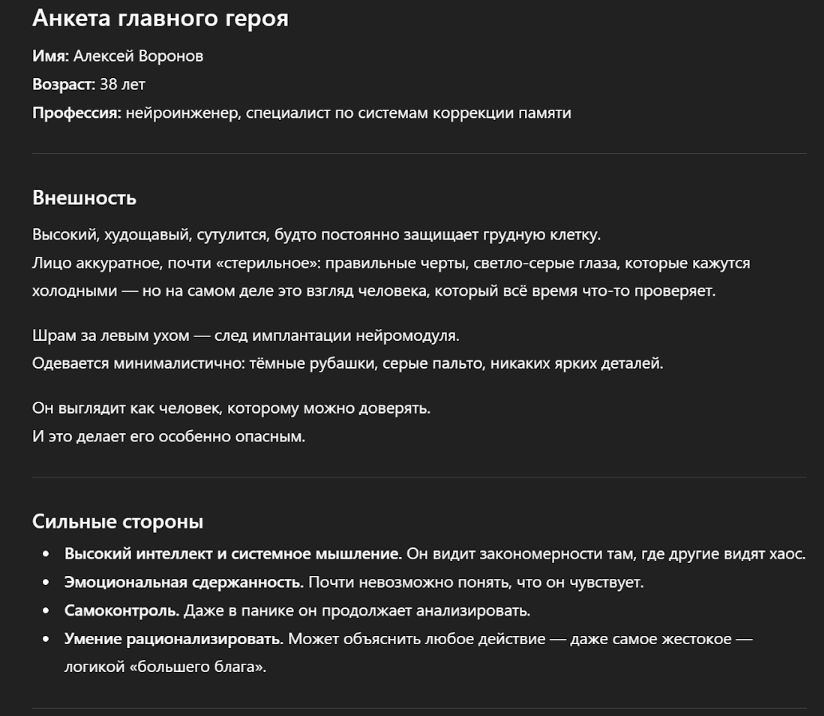Image resolution: width=824 pixels, height=716 pixels.
Task: Click bold bullet text "Самоконтроль"
Action: pyautogui.click(x=121, y=610)
